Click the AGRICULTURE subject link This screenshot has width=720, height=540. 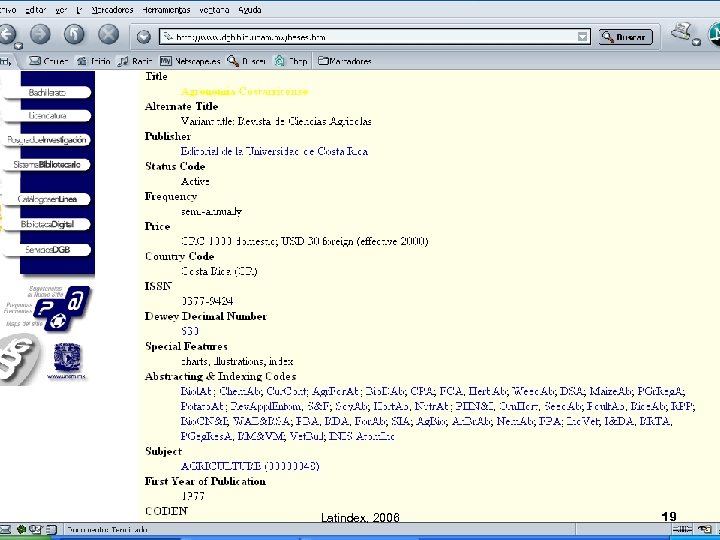(x=250, y=466)
